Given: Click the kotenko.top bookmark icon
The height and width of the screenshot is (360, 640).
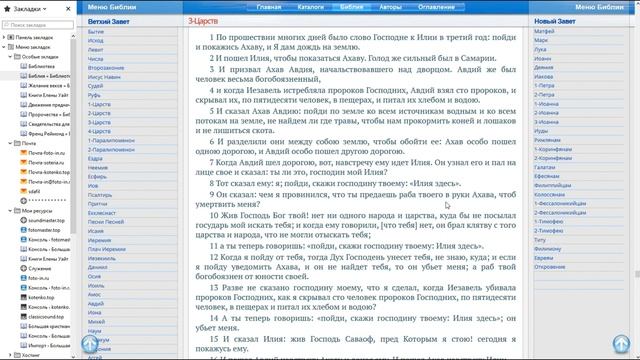Looking at the screenshot, I should point(24,297).
